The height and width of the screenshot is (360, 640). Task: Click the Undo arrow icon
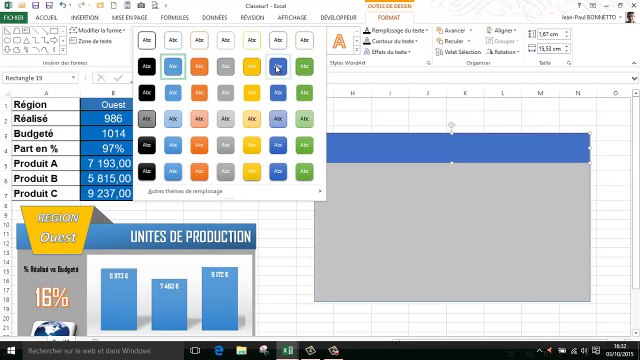click(x=62, y=6)
